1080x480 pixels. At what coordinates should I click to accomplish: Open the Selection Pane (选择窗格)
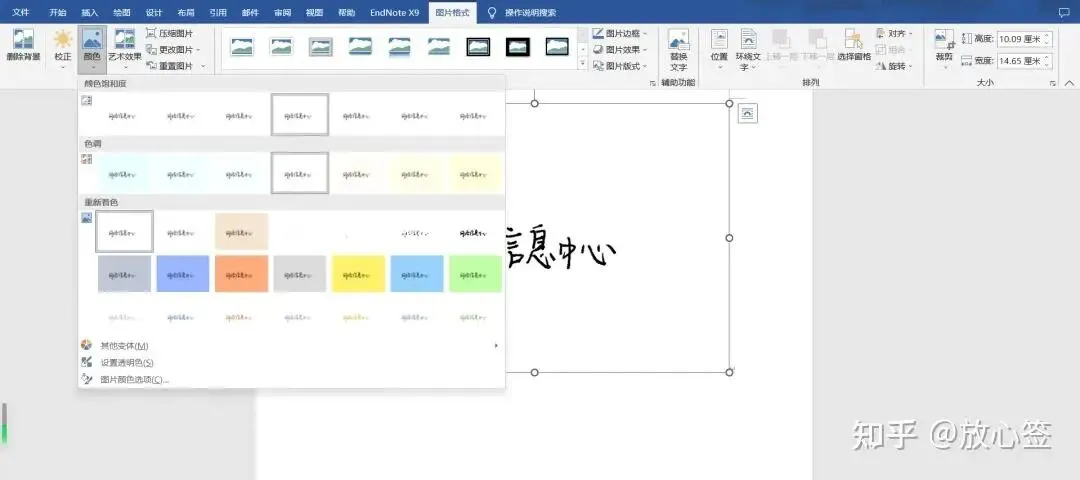click(854, 45)
